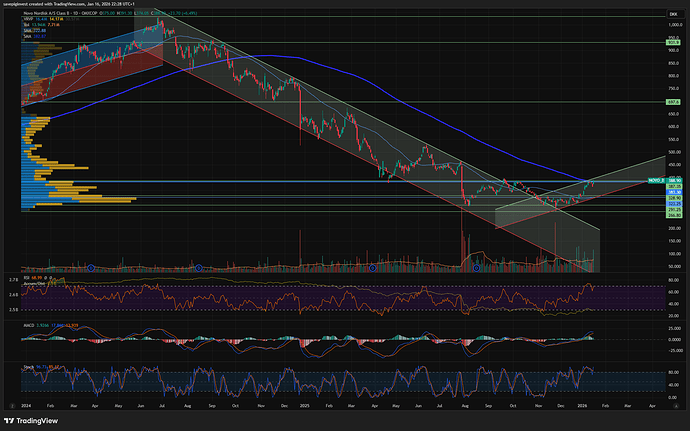Image resolution: width=690 pixels, height=431 pixels.
Task: Click the 266.80 price level label
Action: [x=674, y=214]
